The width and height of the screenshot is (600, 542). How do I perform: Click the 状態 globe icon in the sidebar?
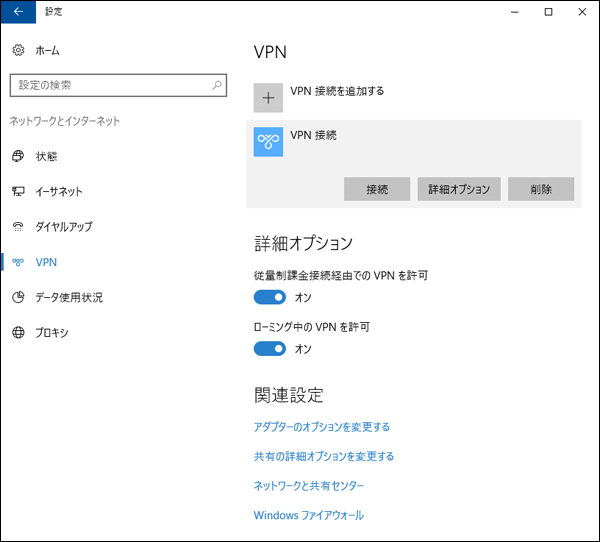point(18,156)
